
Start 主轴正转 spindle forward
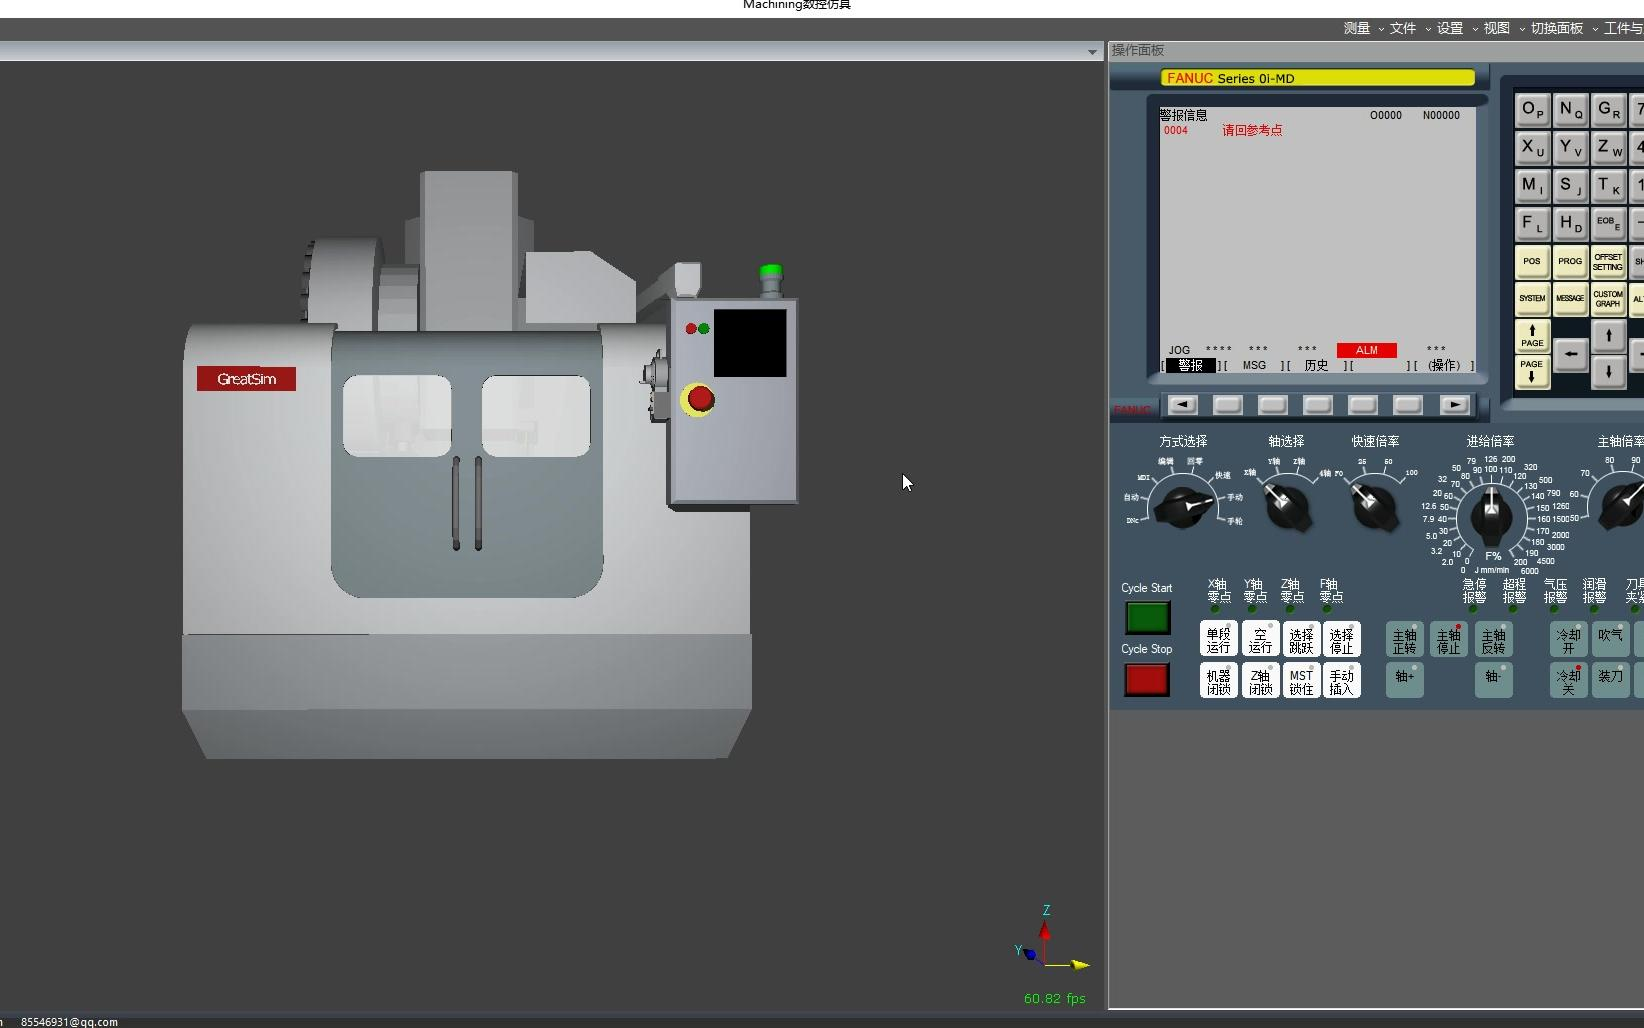tap(1405, 639)
